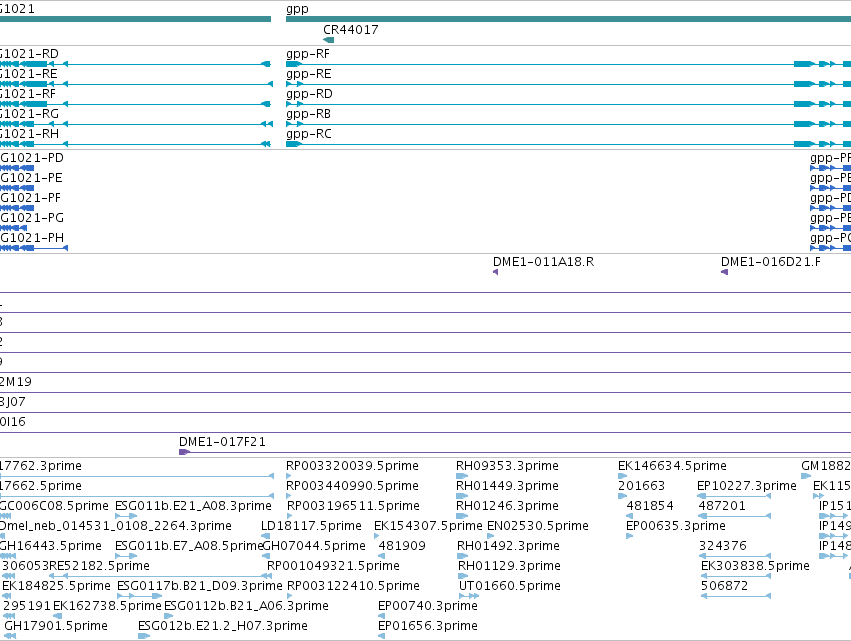Select the gpp-RE transcript label

(308, 74)
